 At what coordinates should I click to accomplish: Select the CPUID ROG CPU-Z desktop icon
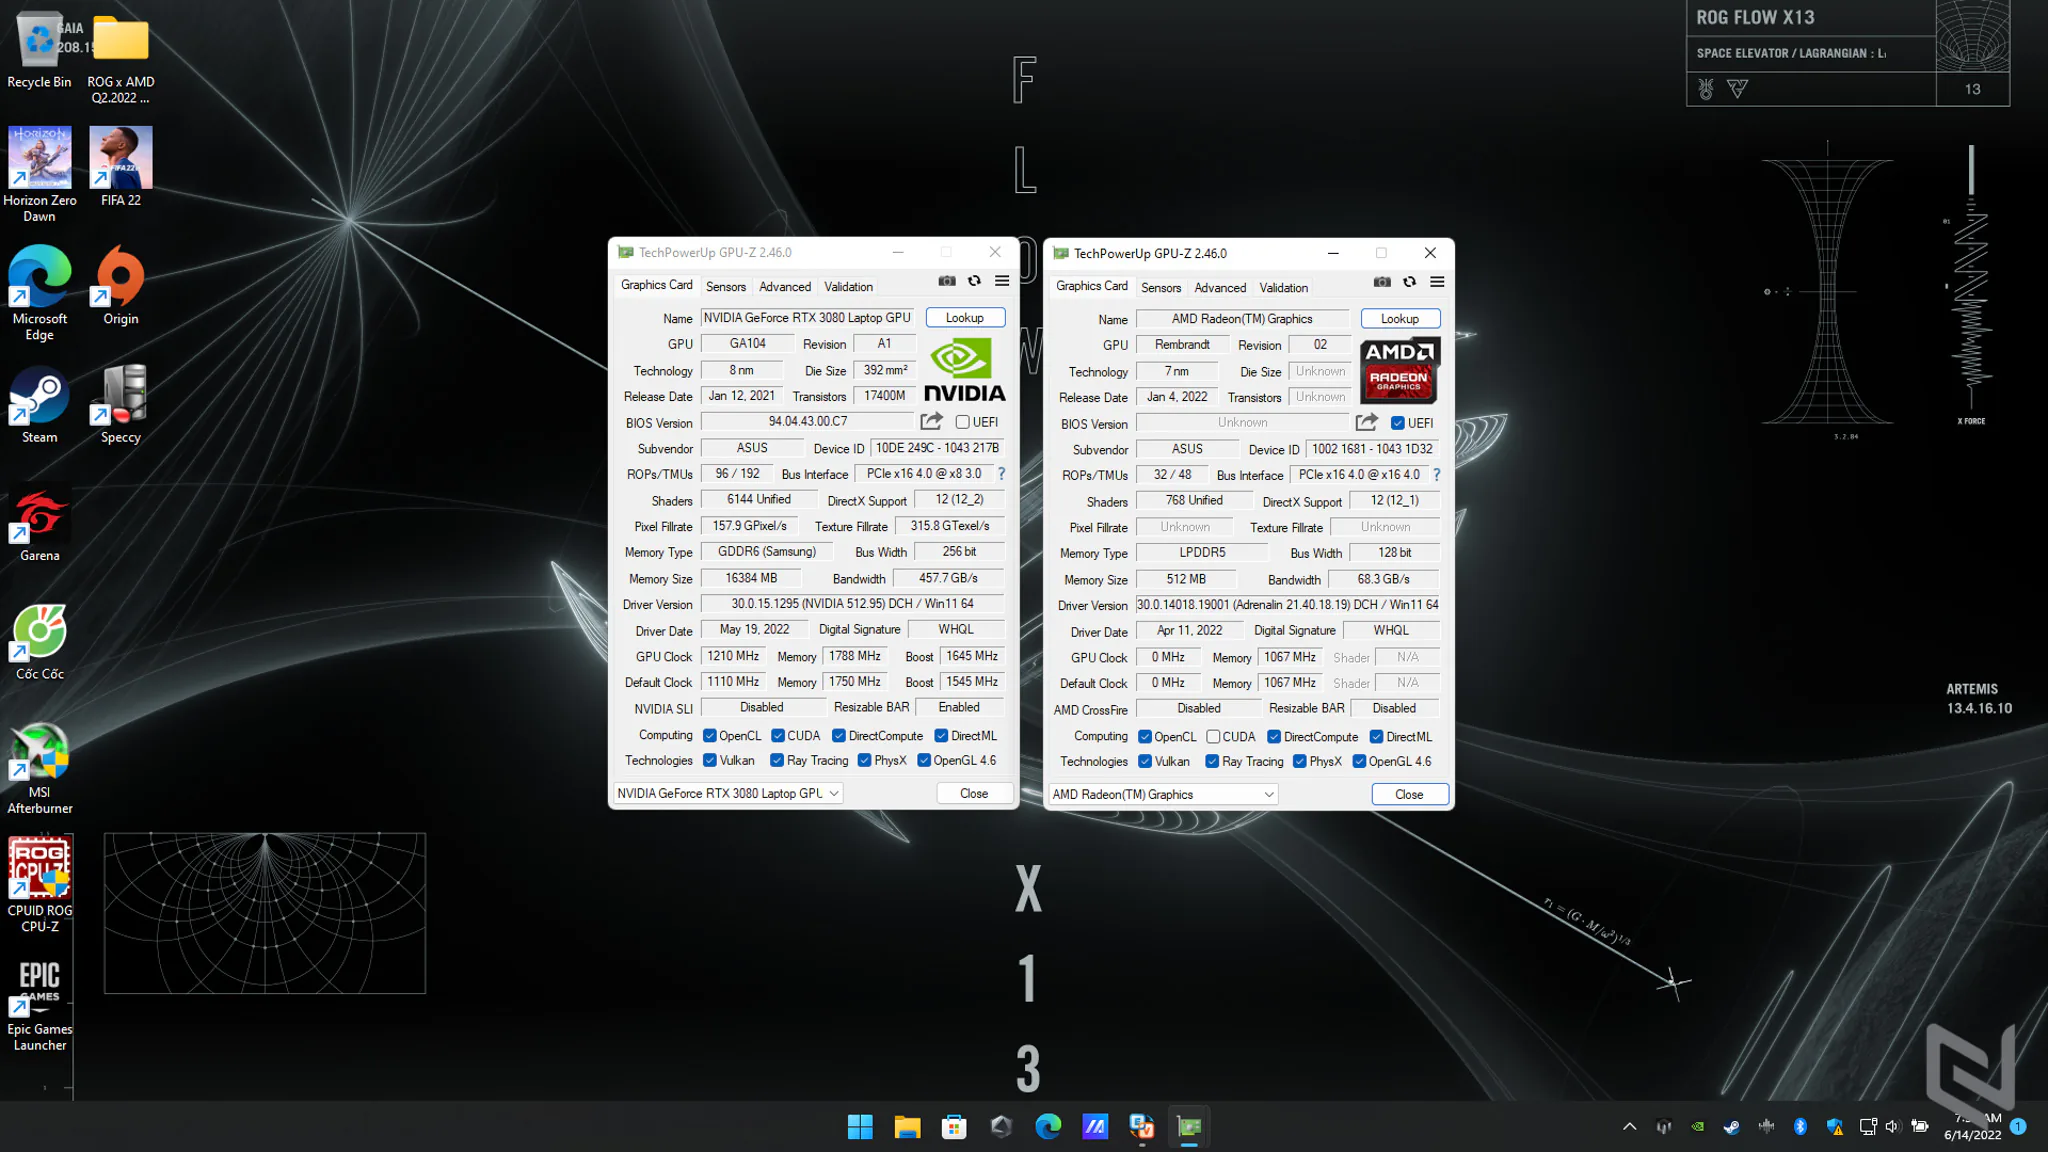coord(40,886)
